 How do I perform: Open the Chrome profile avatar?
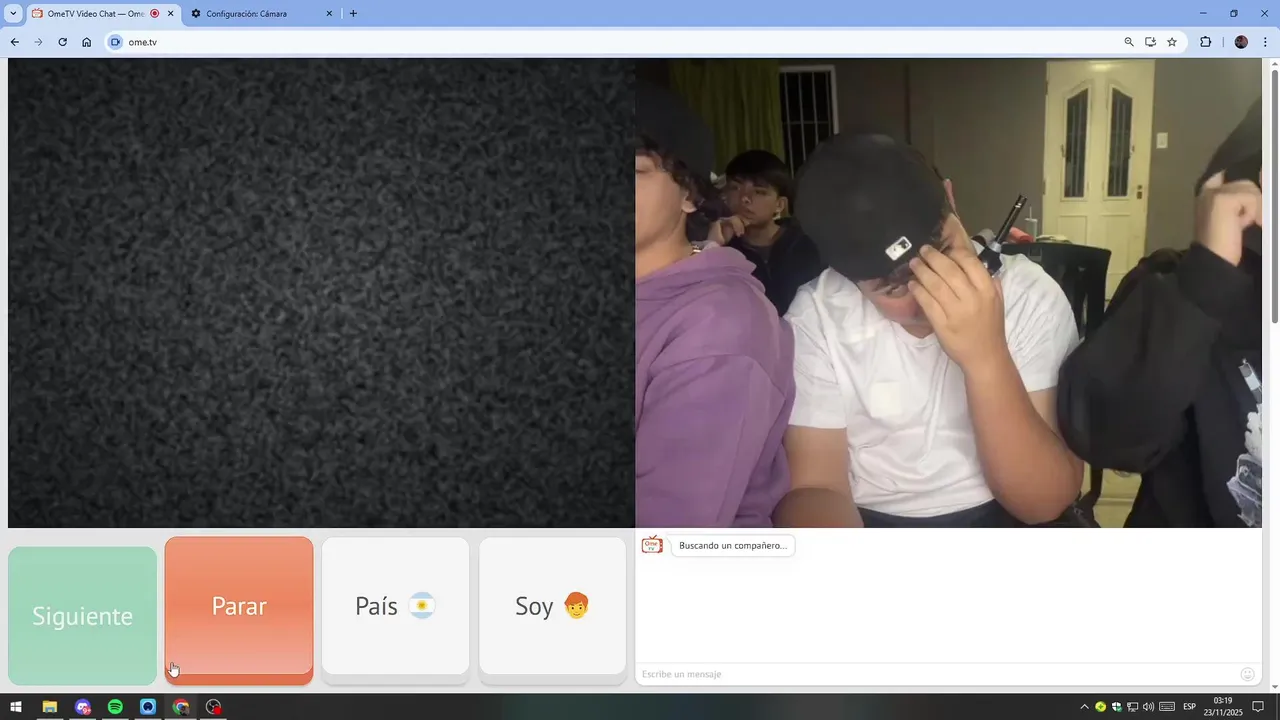point(1241,42)
